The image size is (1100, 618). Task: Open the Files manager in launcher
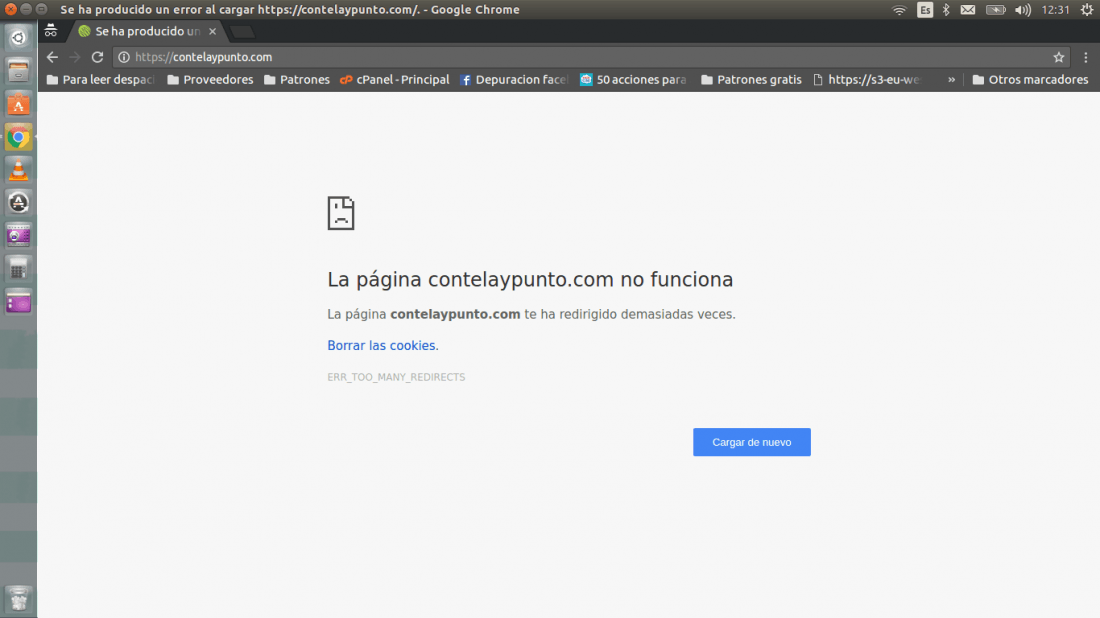(x=18, y=72)
